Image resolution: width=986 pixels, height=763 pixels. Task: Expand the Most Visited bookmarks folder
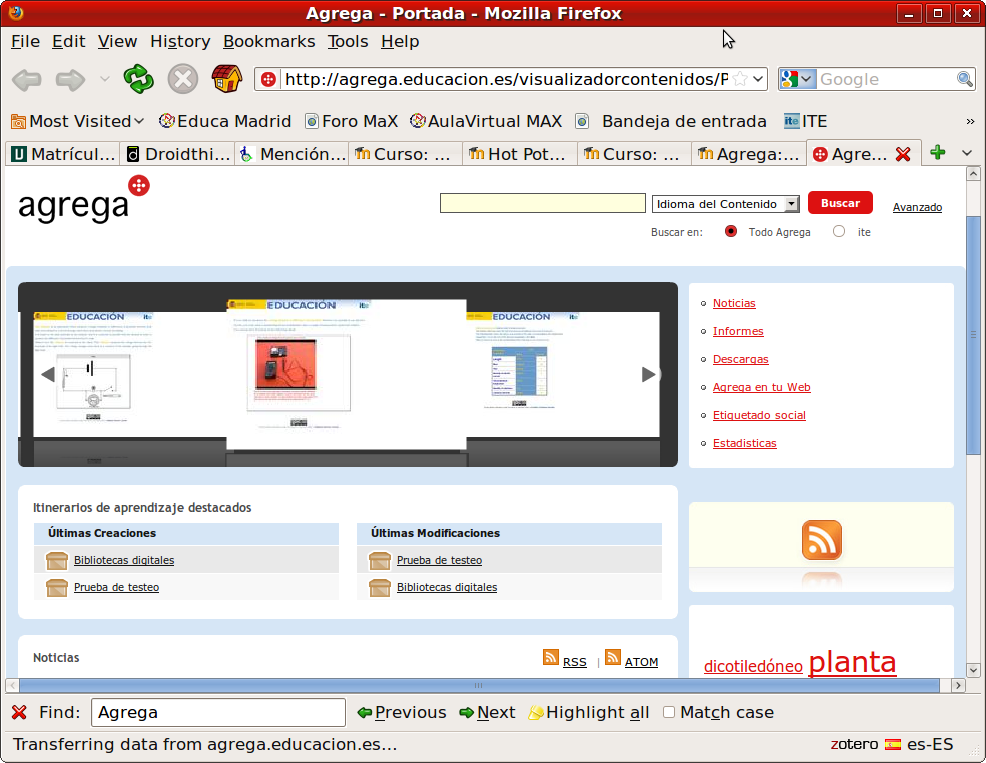78,121
